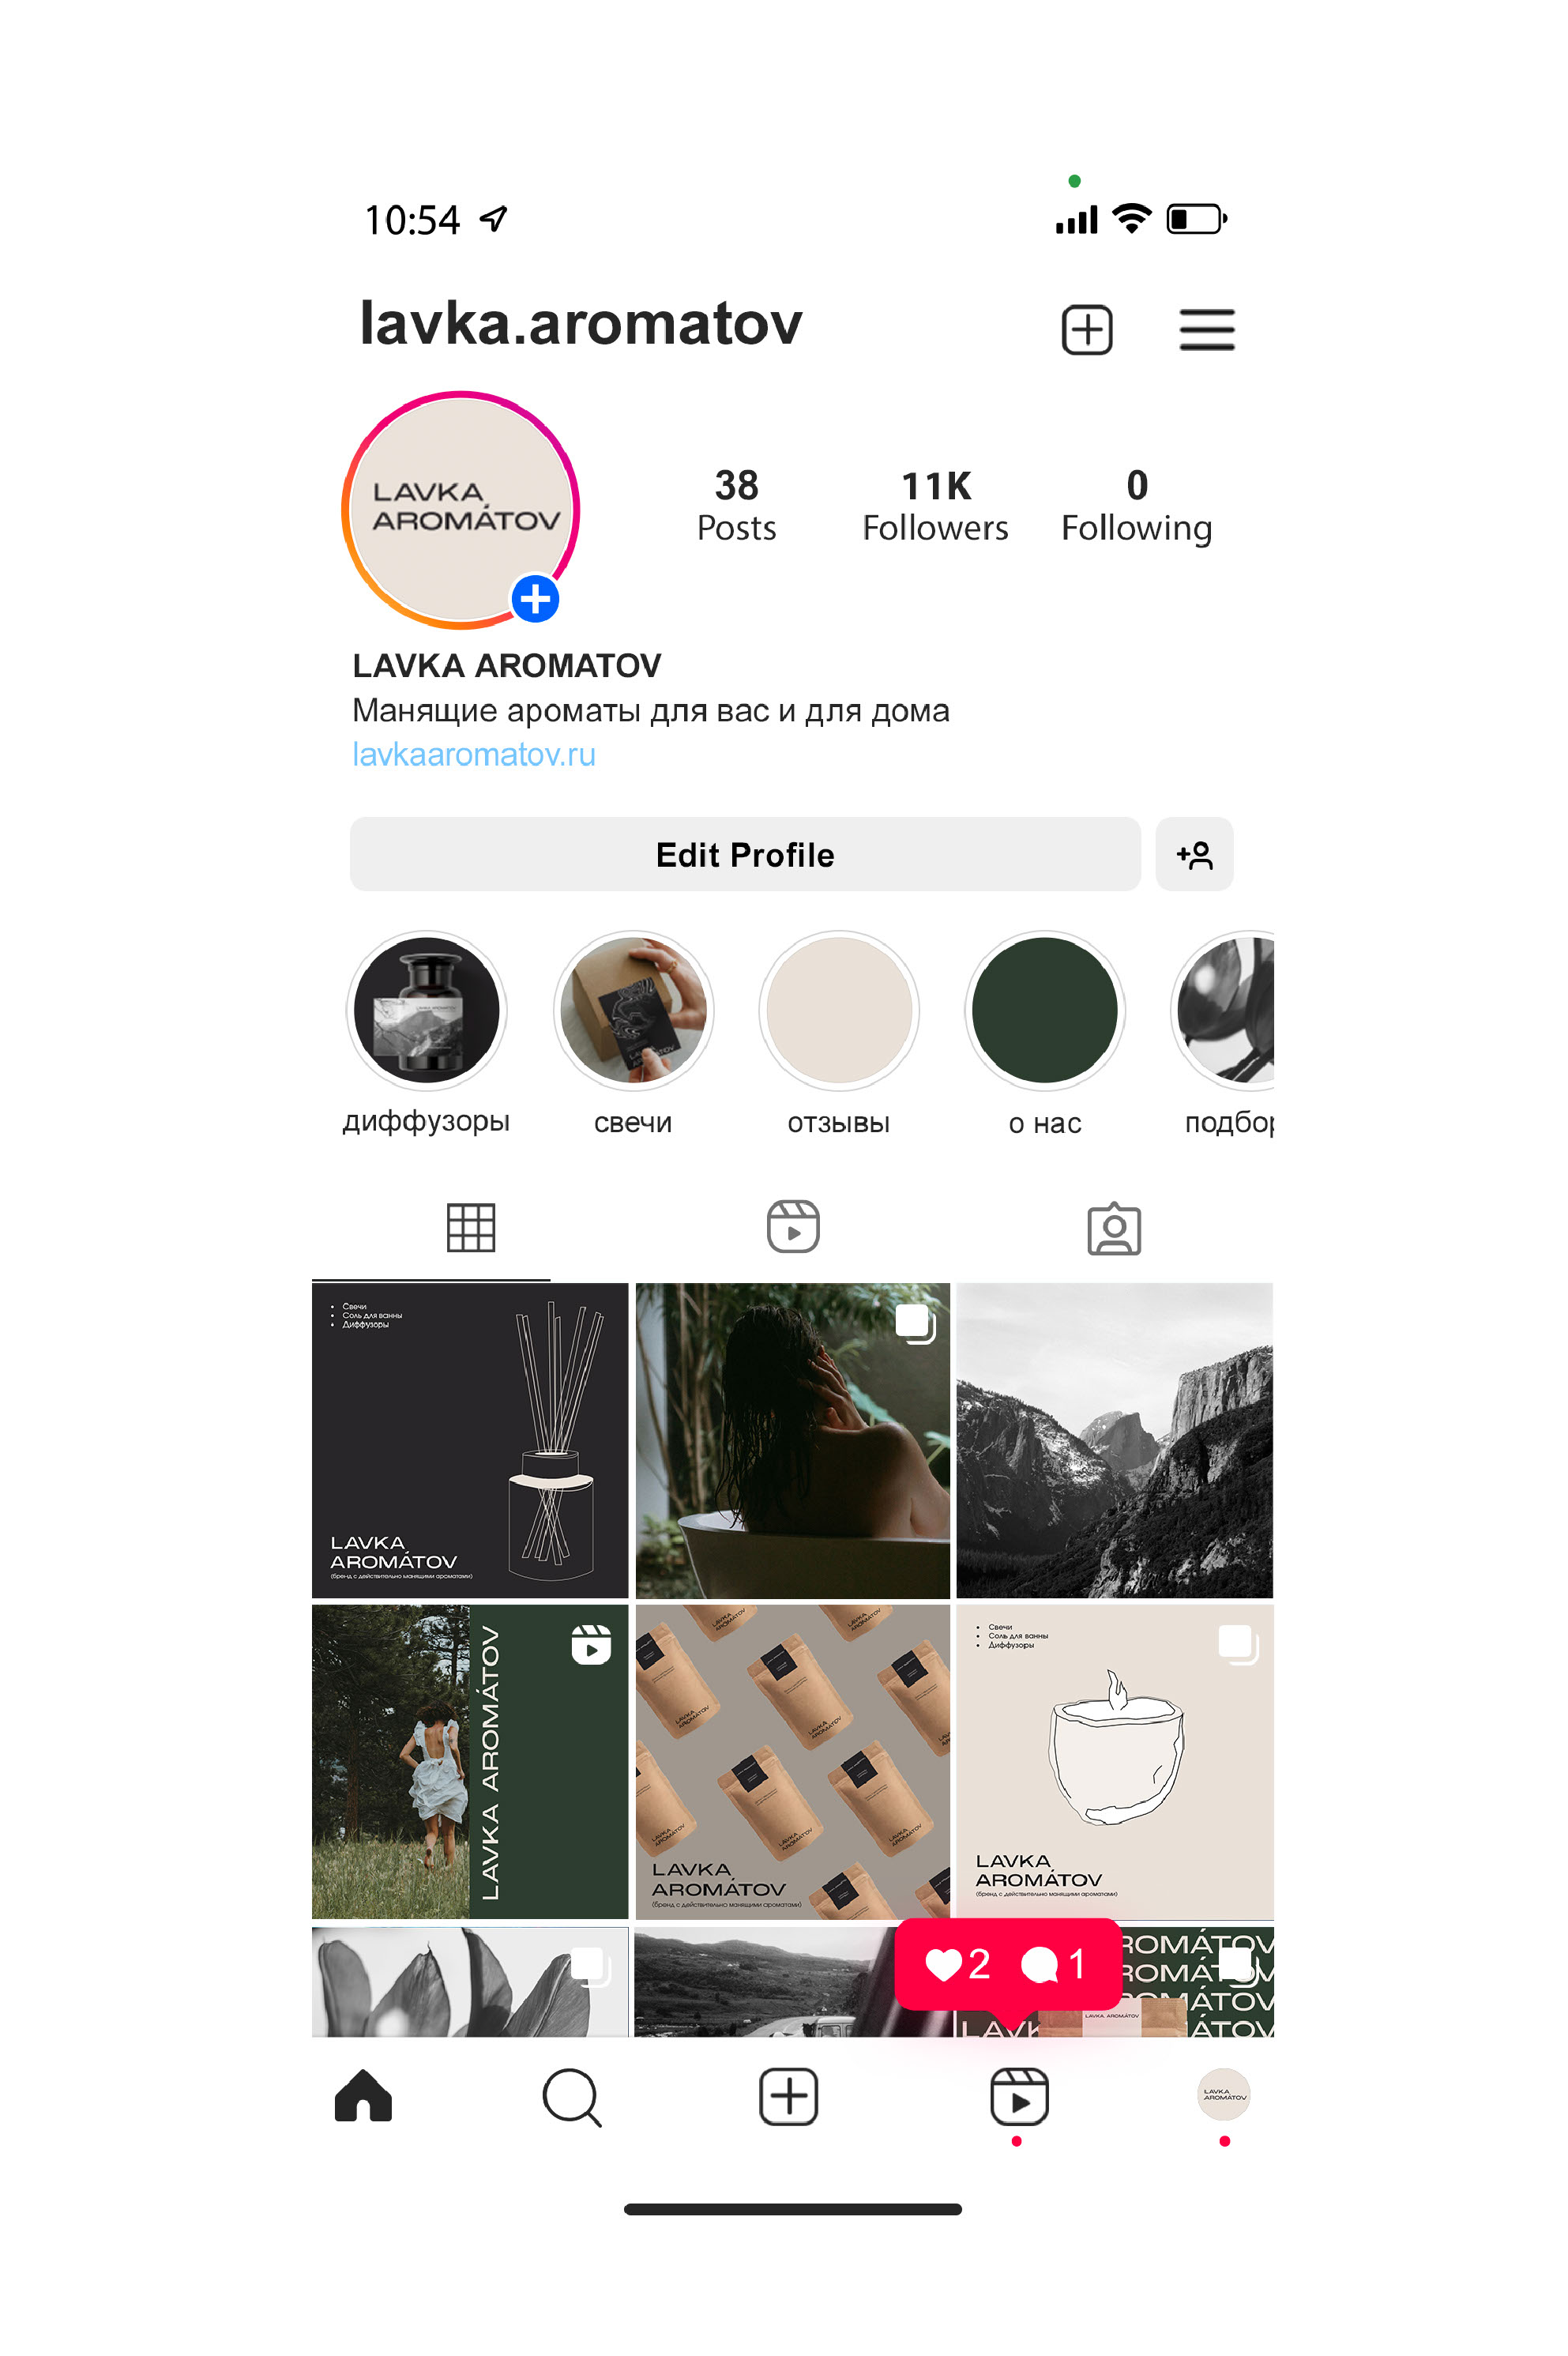The image size is (1568, 2356).
Task: Open the black-and-white mountain post
Action: [x=1114, y=1440]
